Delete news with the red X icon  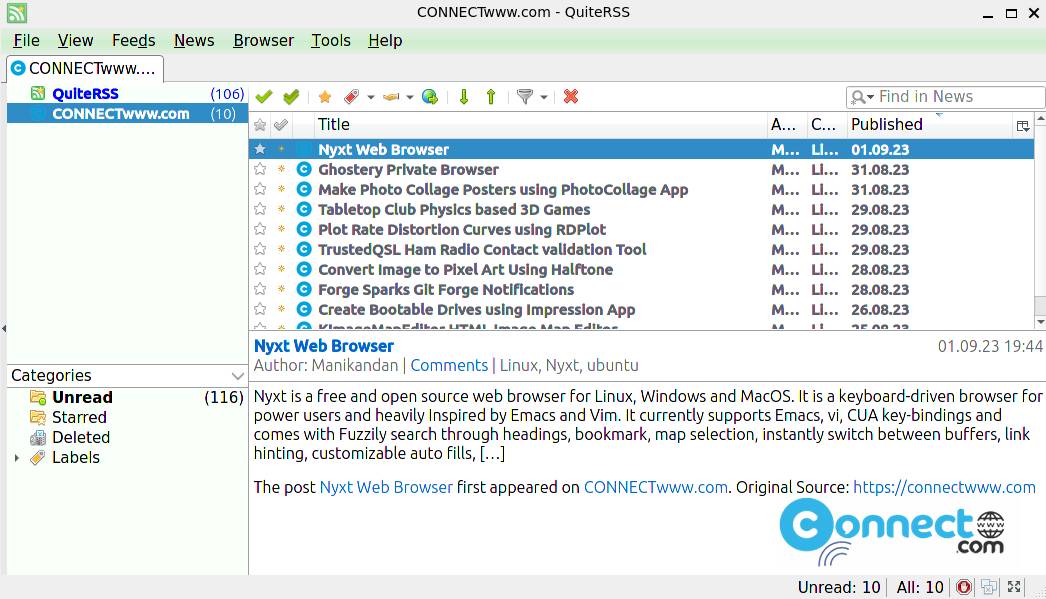pyautogui.click(x=570, y=97)
